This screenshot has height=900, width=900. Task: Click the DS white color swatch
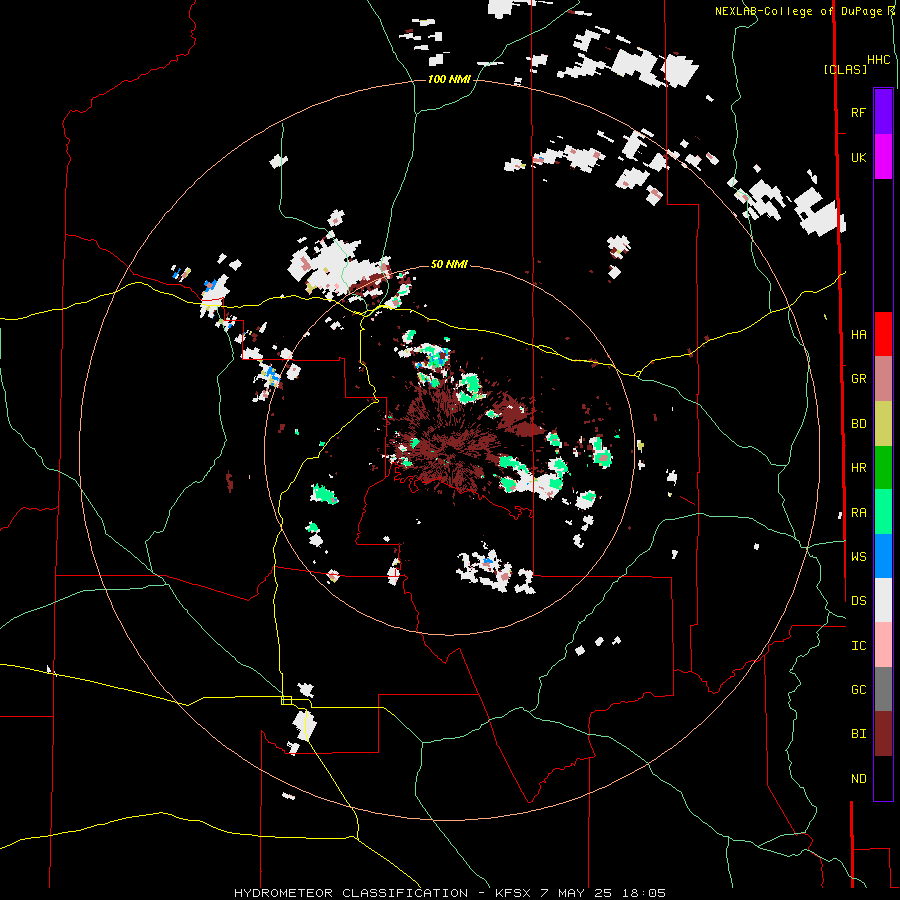point(883,600)
